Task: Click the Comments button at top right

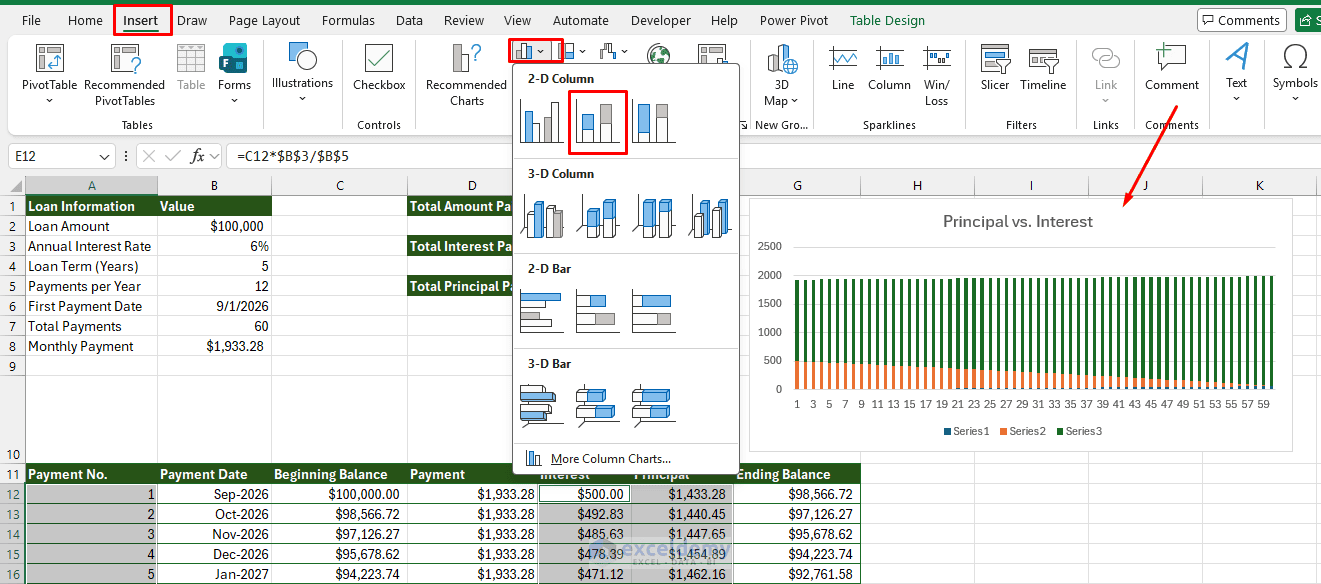Action: click(1241, 20)
